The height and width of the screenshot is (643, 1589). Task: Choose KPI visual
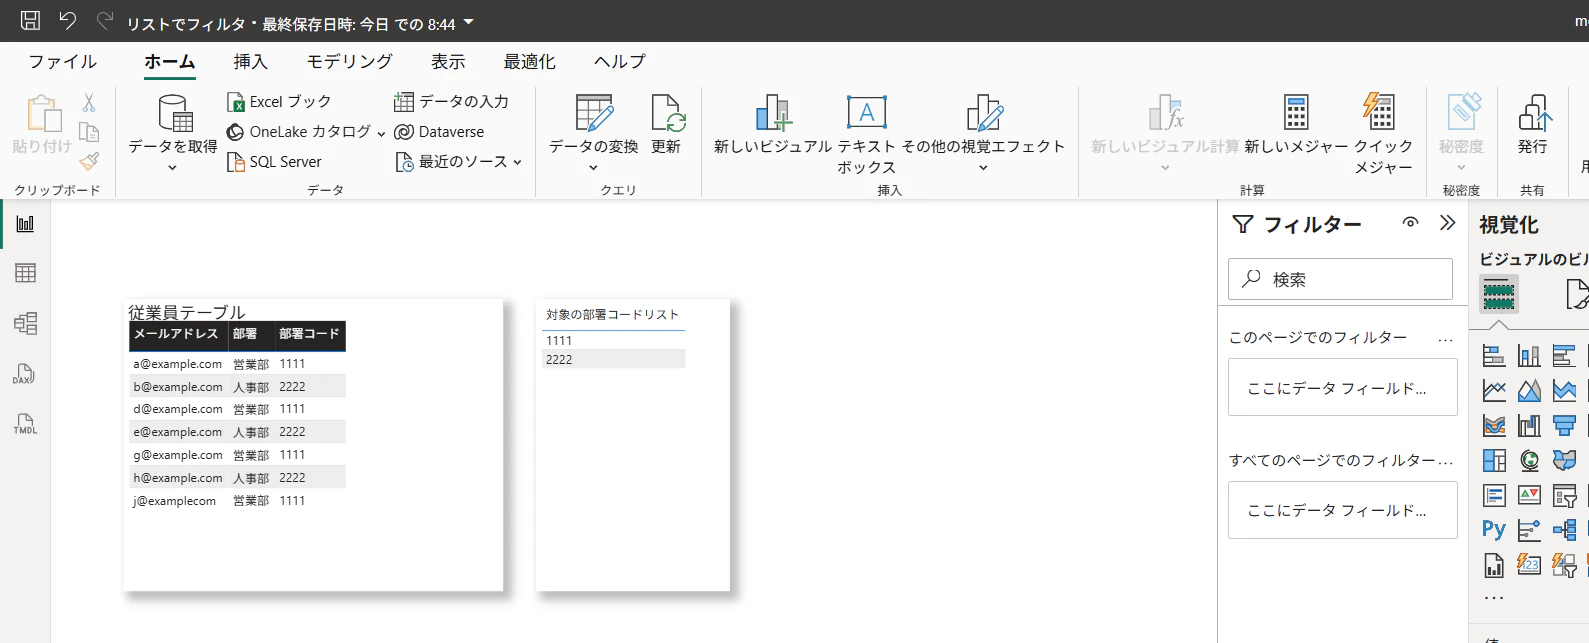(x=1529, y=495)
